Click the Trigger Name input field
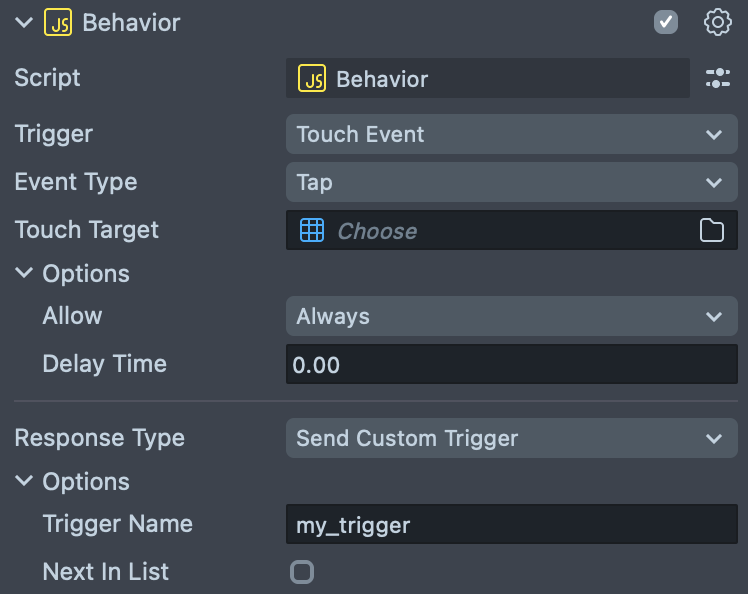This screenshot has width=748, height=594. [x=511, y=525]
